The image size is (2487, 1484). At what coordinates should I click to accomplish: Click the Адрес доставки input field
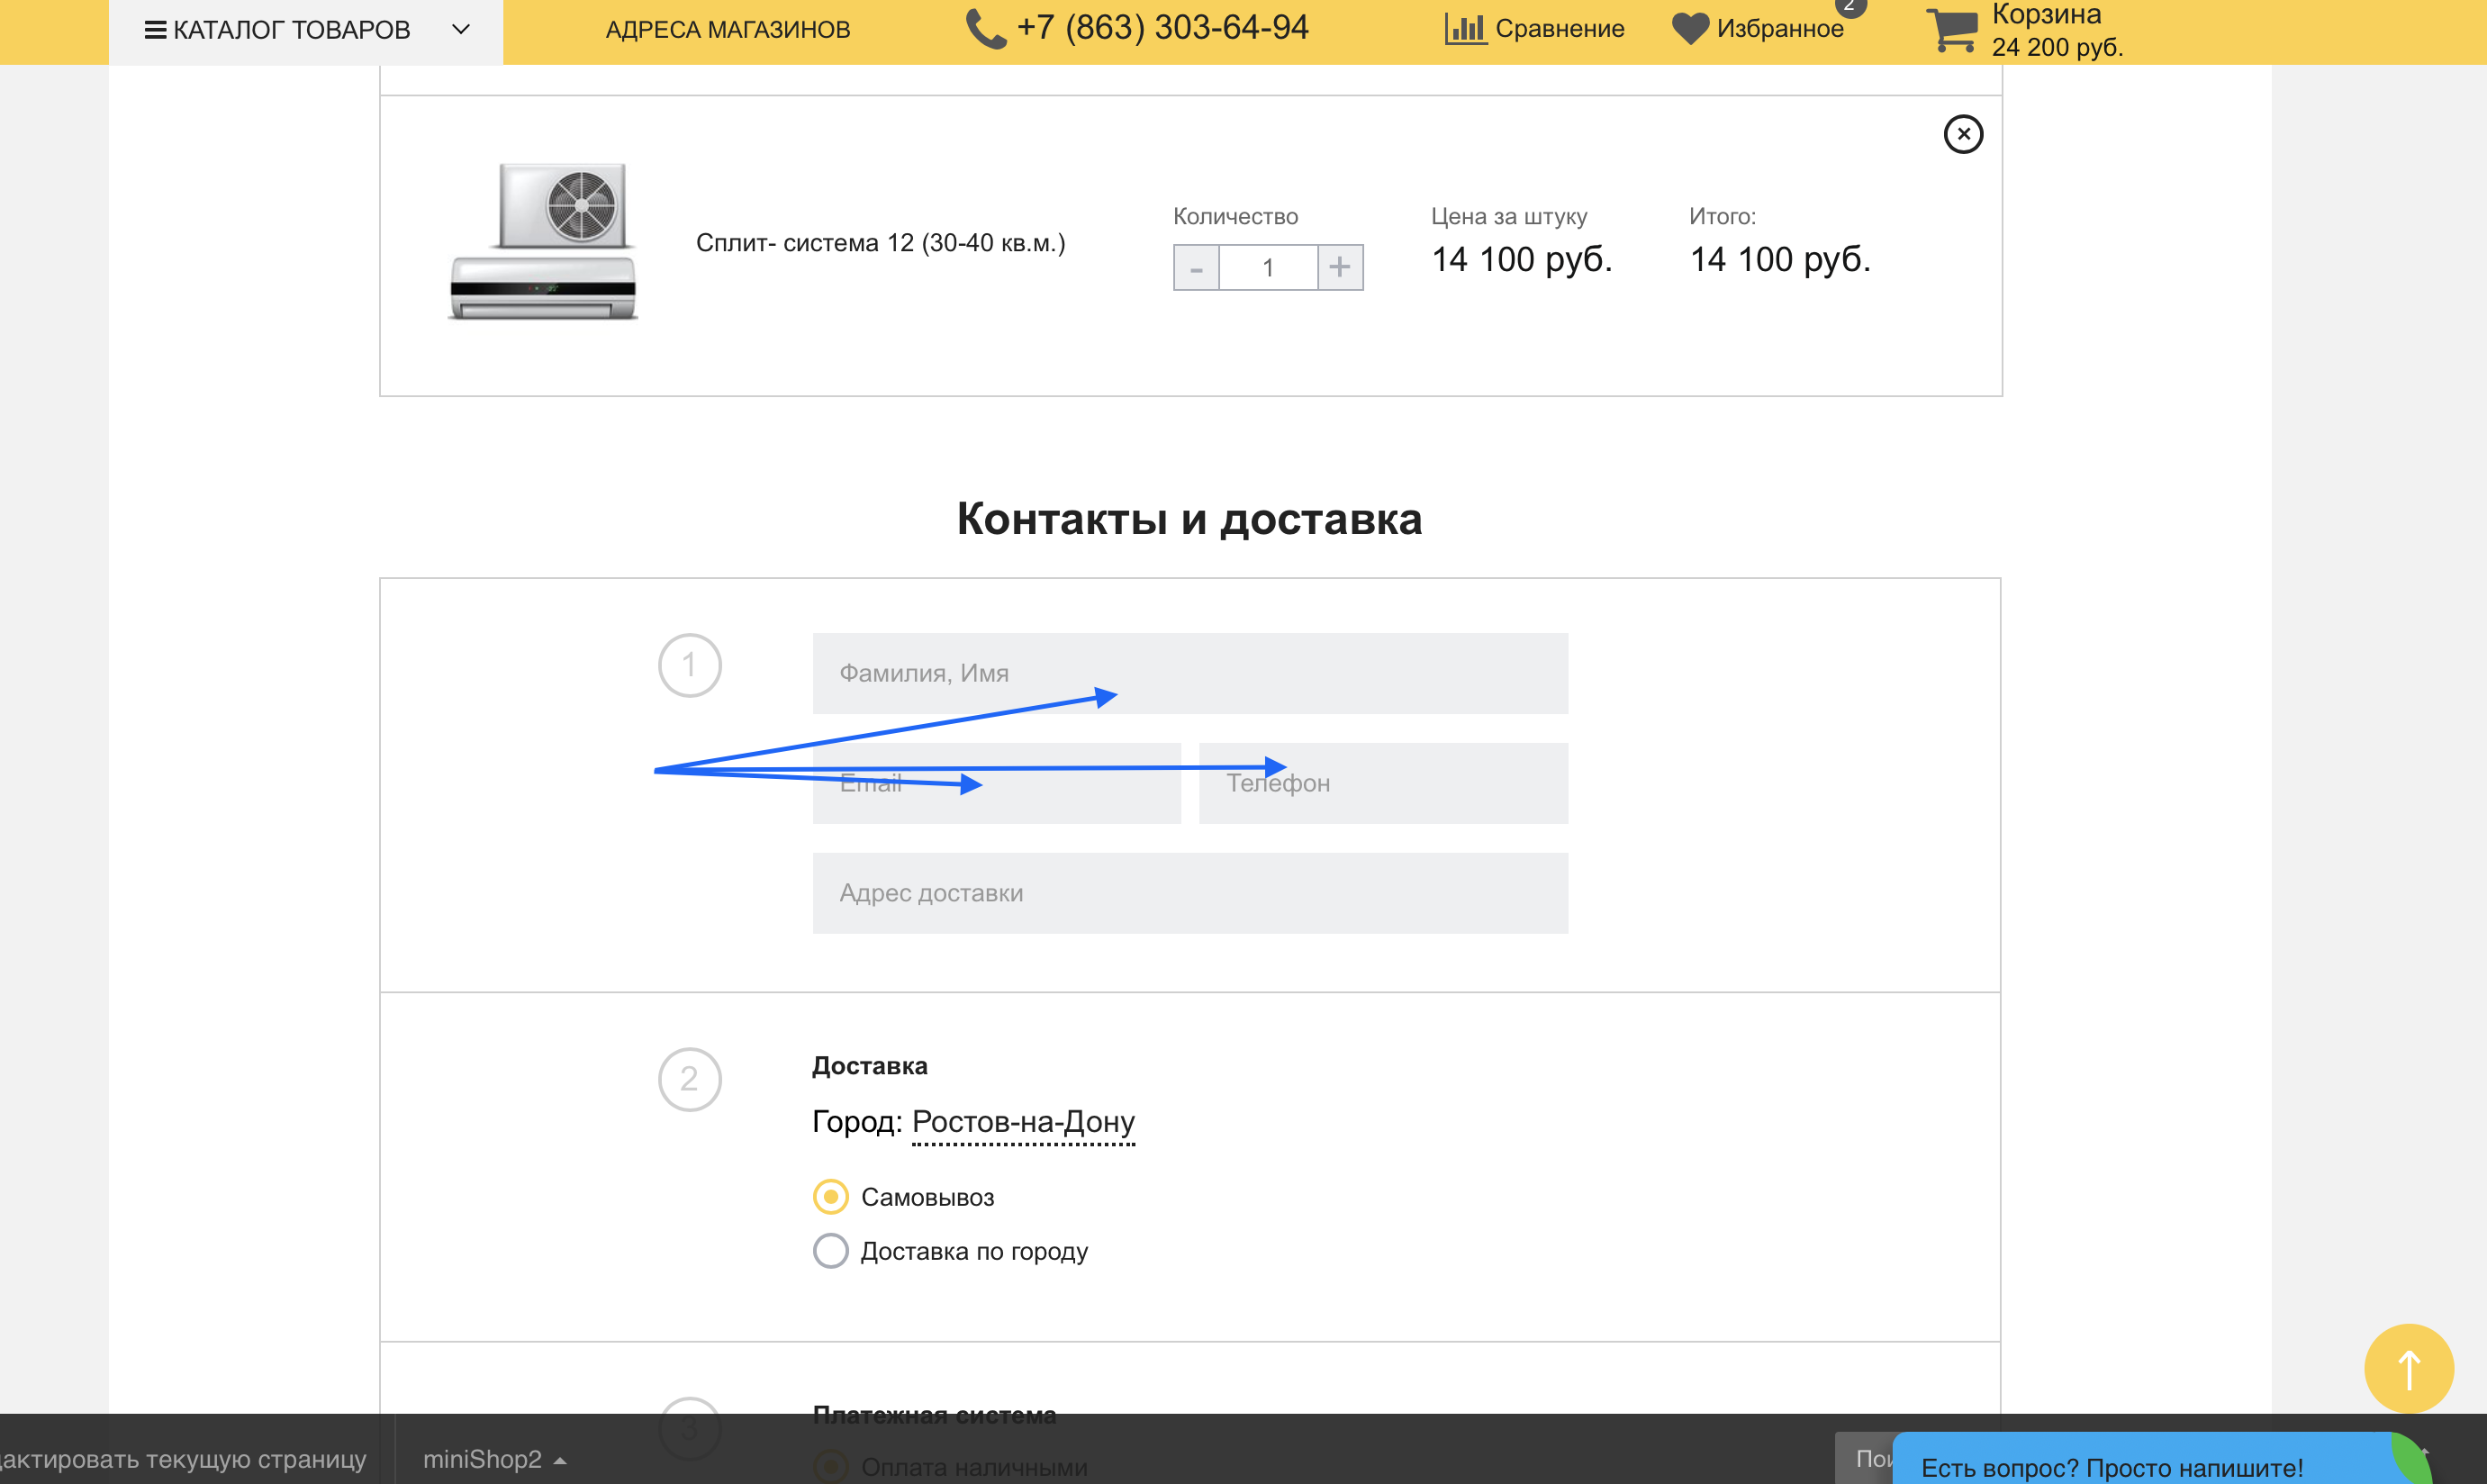[x=1190, y=893]
